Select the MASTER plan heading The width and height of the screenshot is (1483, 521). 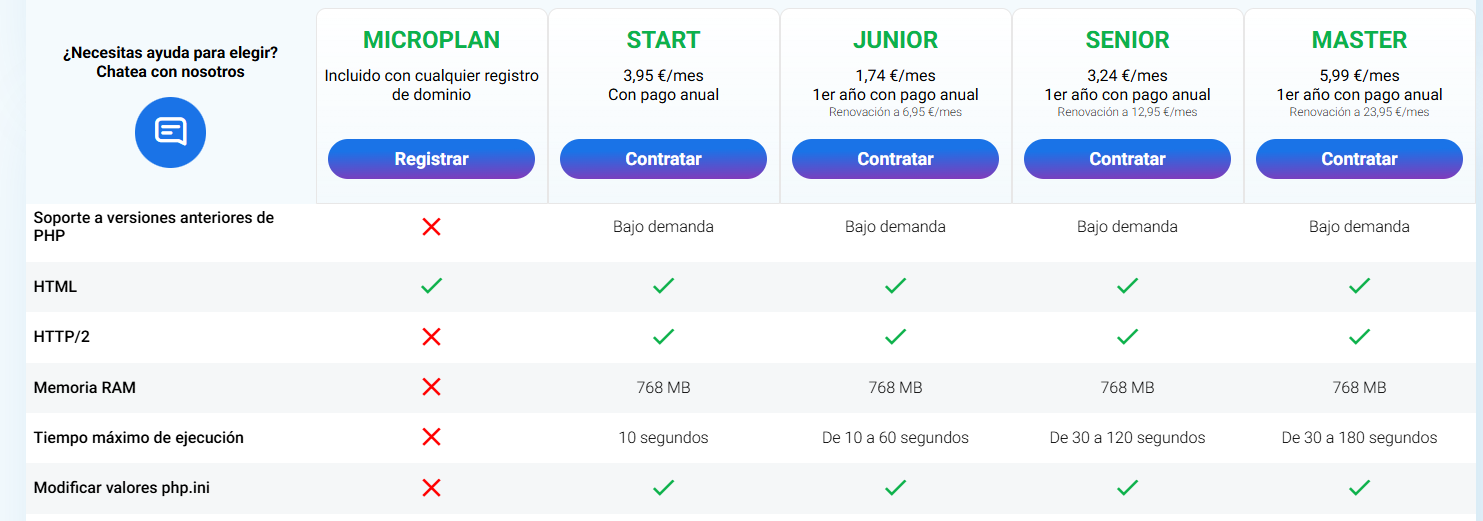pos(1359,40)
